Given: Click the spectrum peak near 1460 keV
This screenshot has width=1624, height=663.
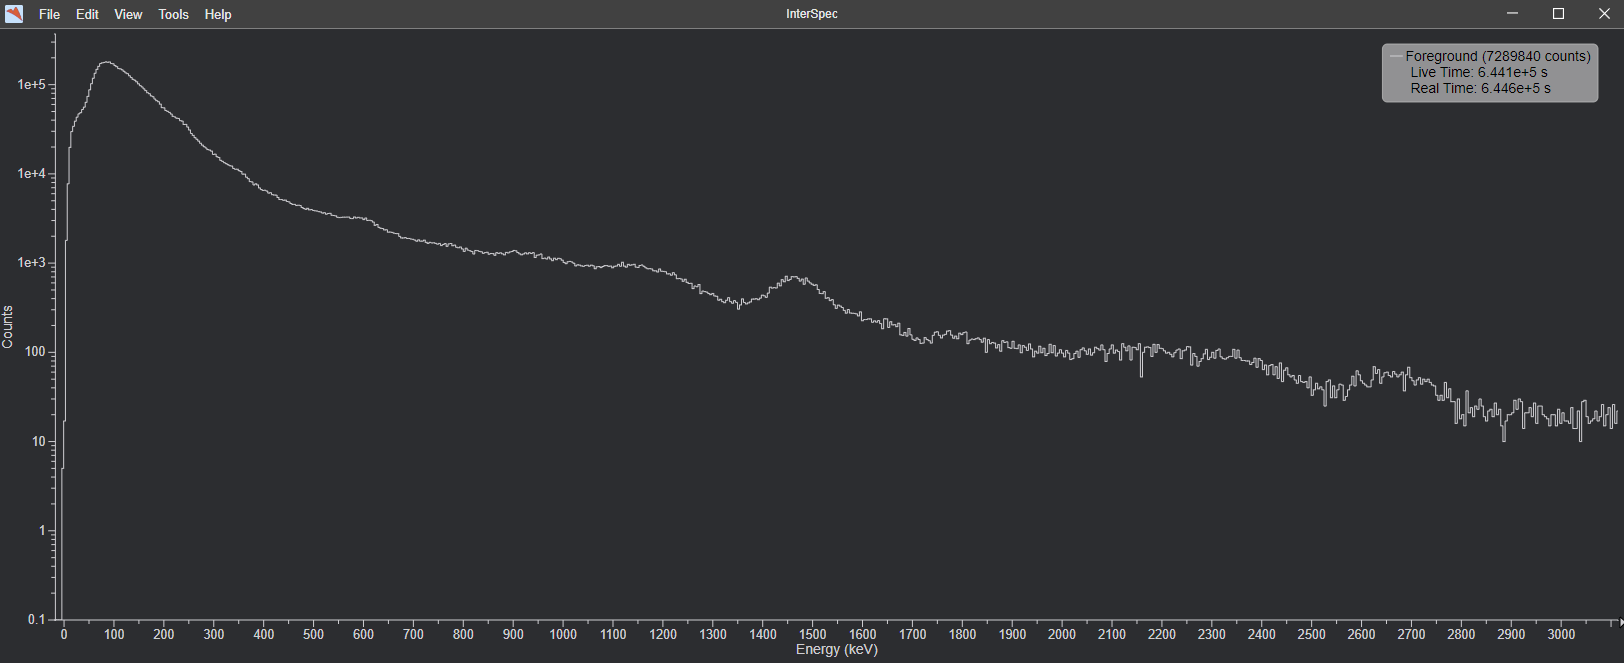Looking at the screenshot, I should [x=793, y=277].
